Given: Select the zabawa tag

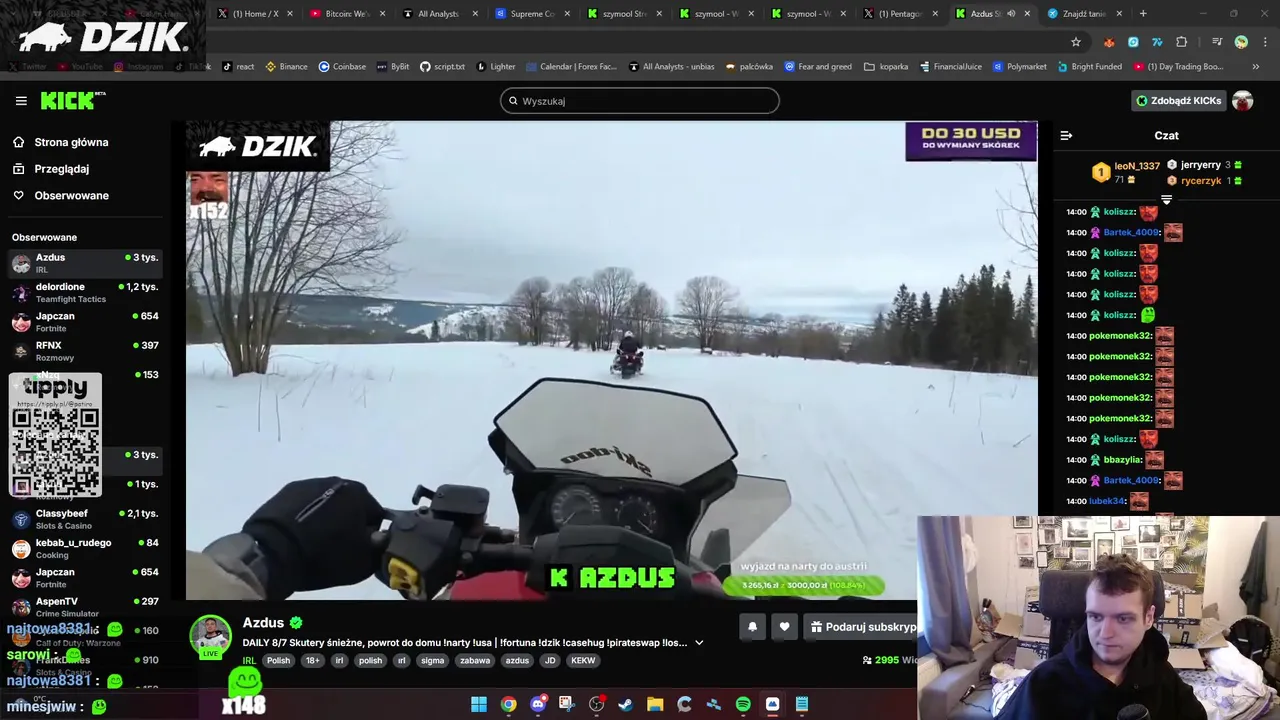Looking at the screenshot, I should 475,661.
